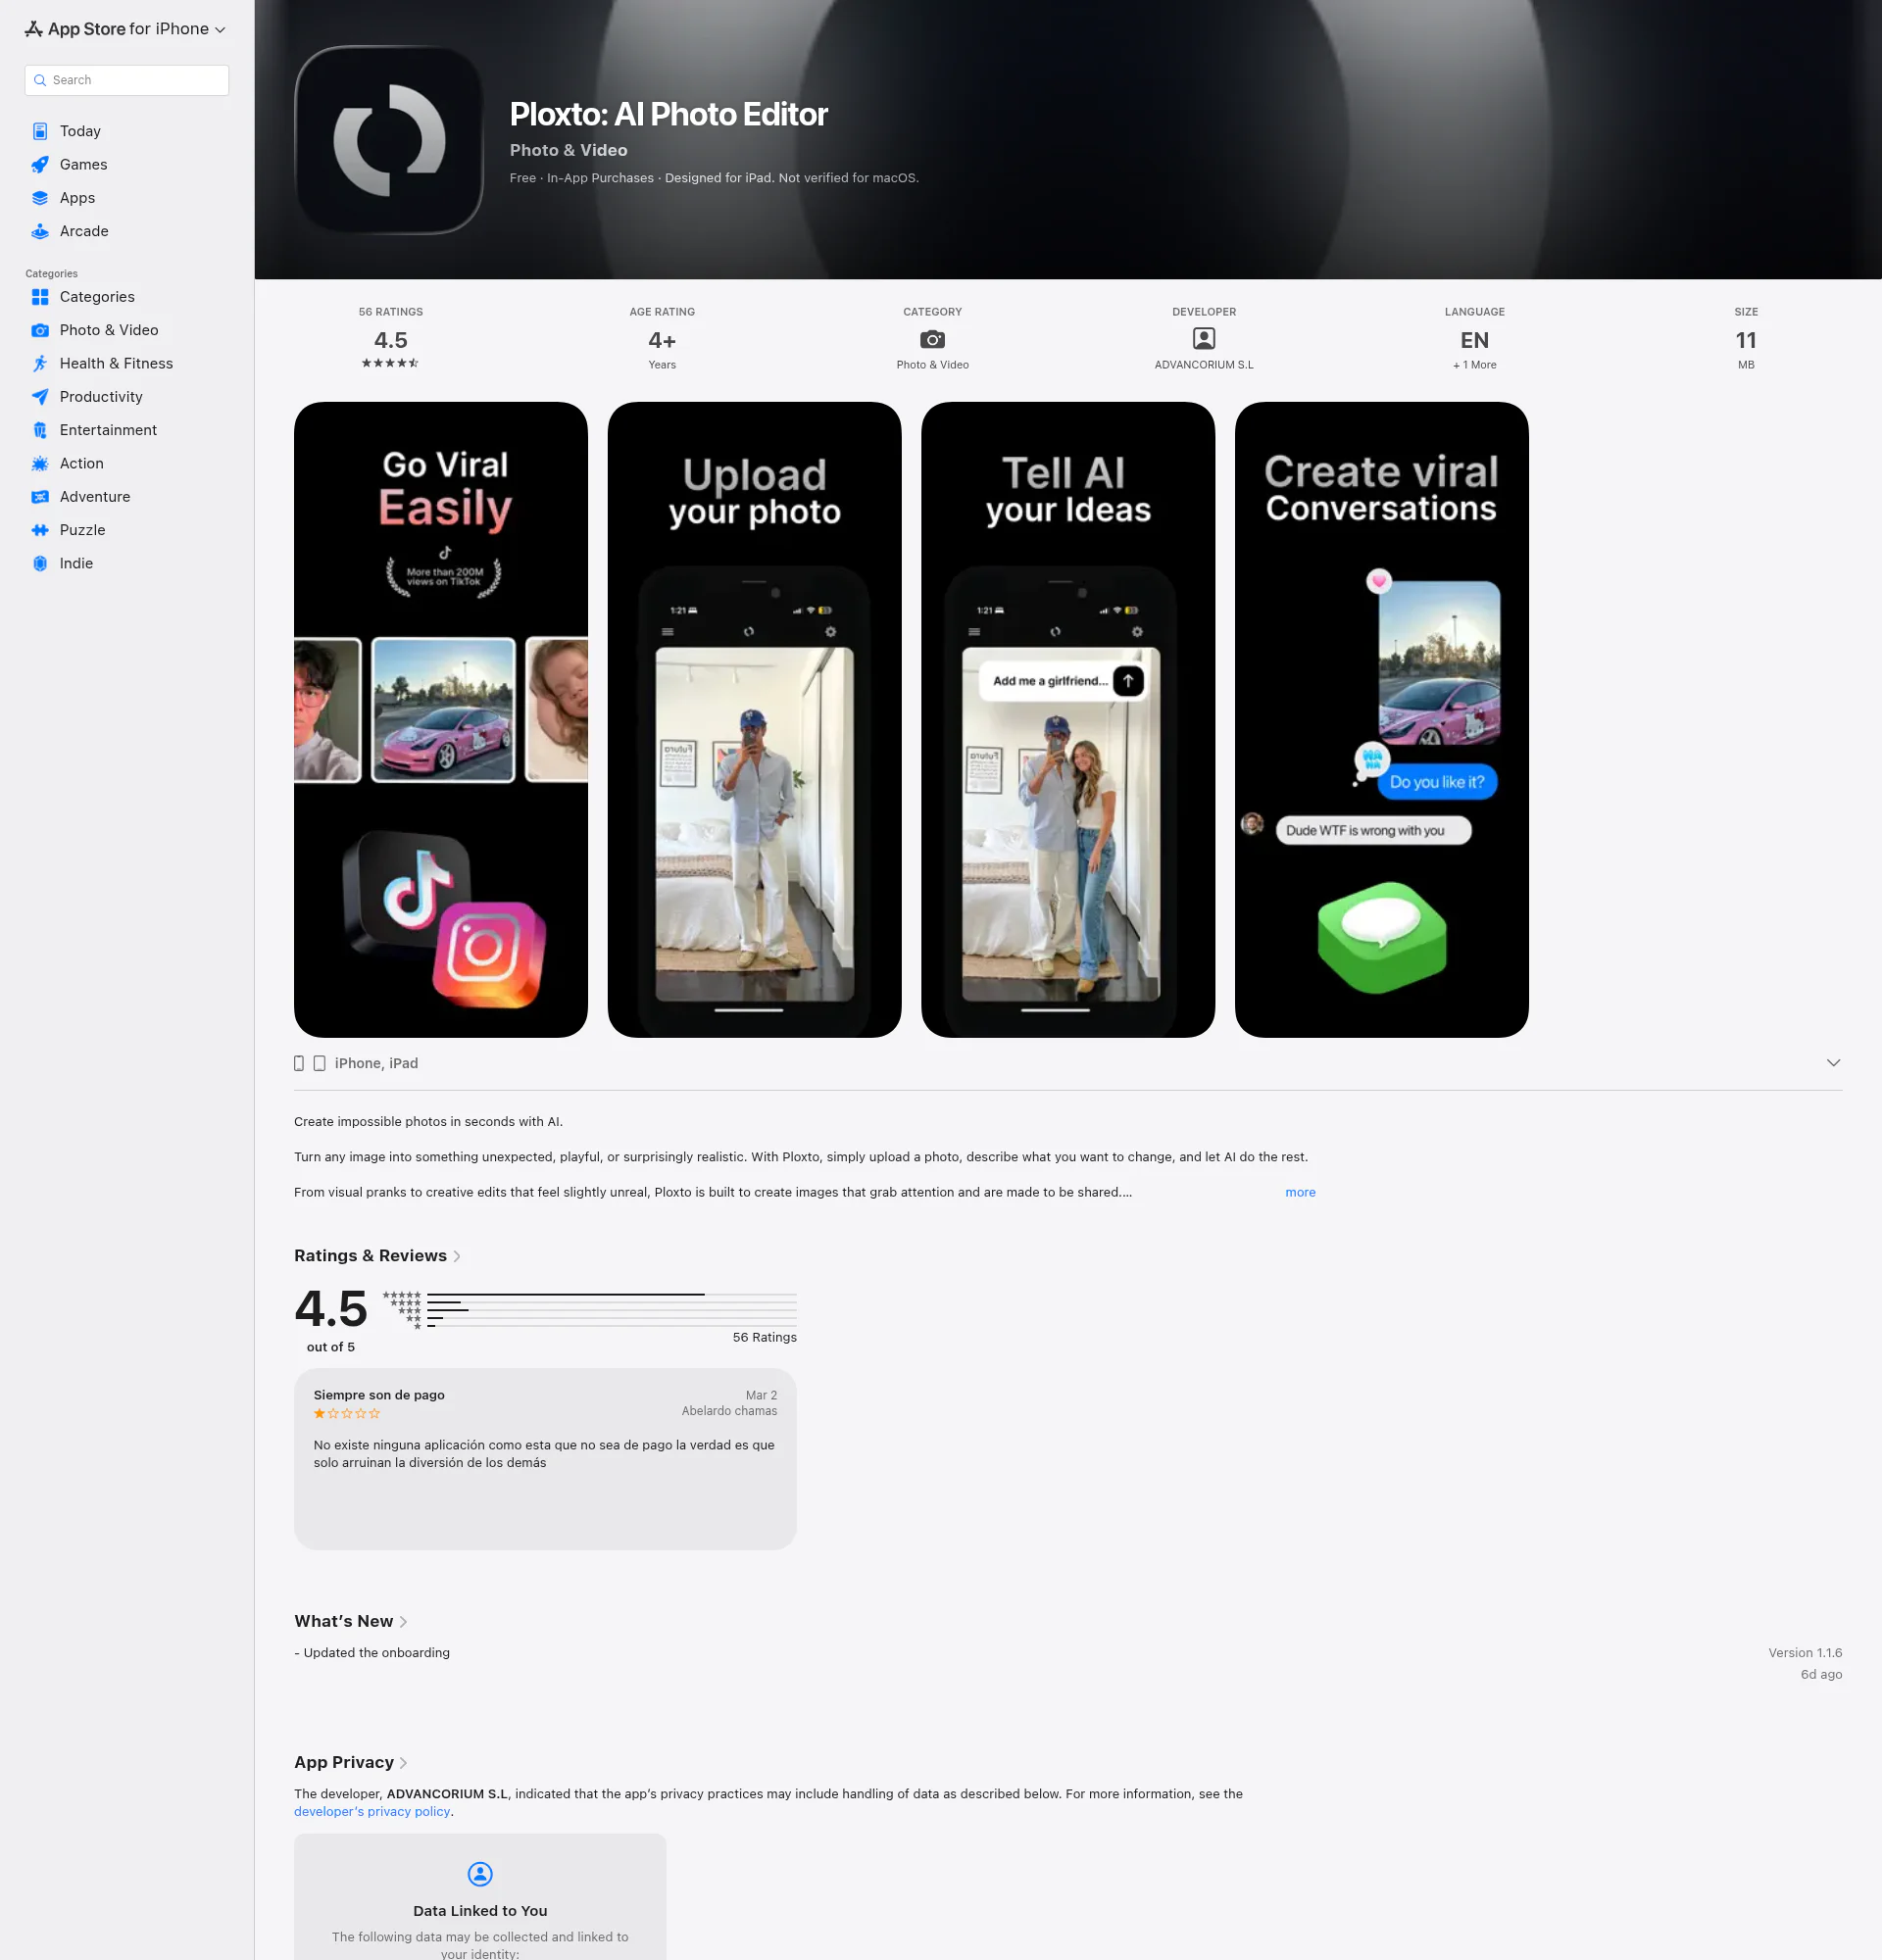Open the Entertainment popcorn icon

[40, 430]
